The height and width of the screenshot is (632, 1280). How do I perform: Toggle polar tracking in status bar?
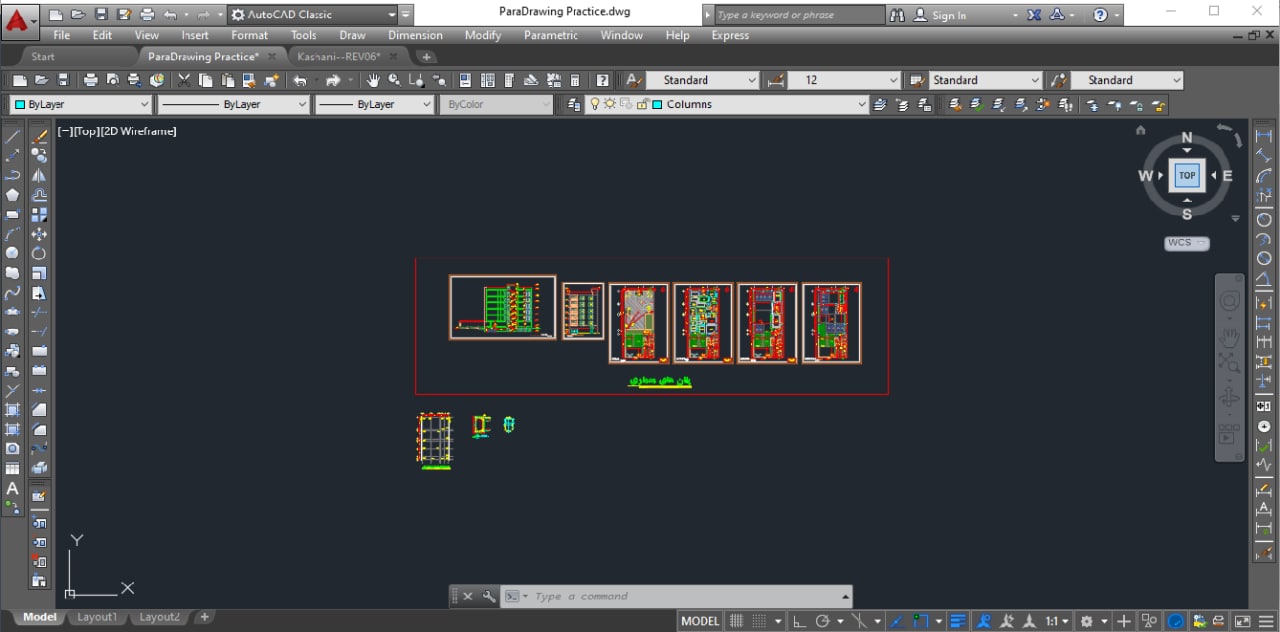822,621
